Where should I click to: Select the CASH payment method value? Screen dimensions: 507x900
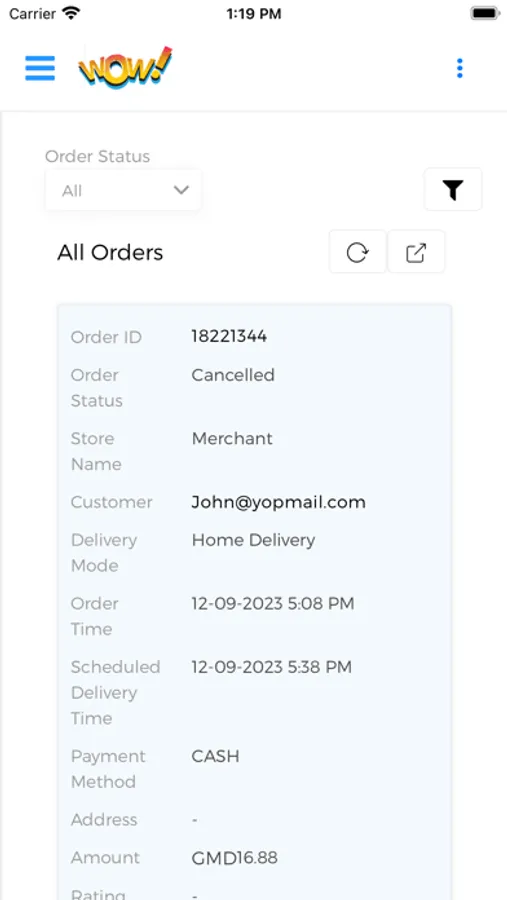click(215, 756)
